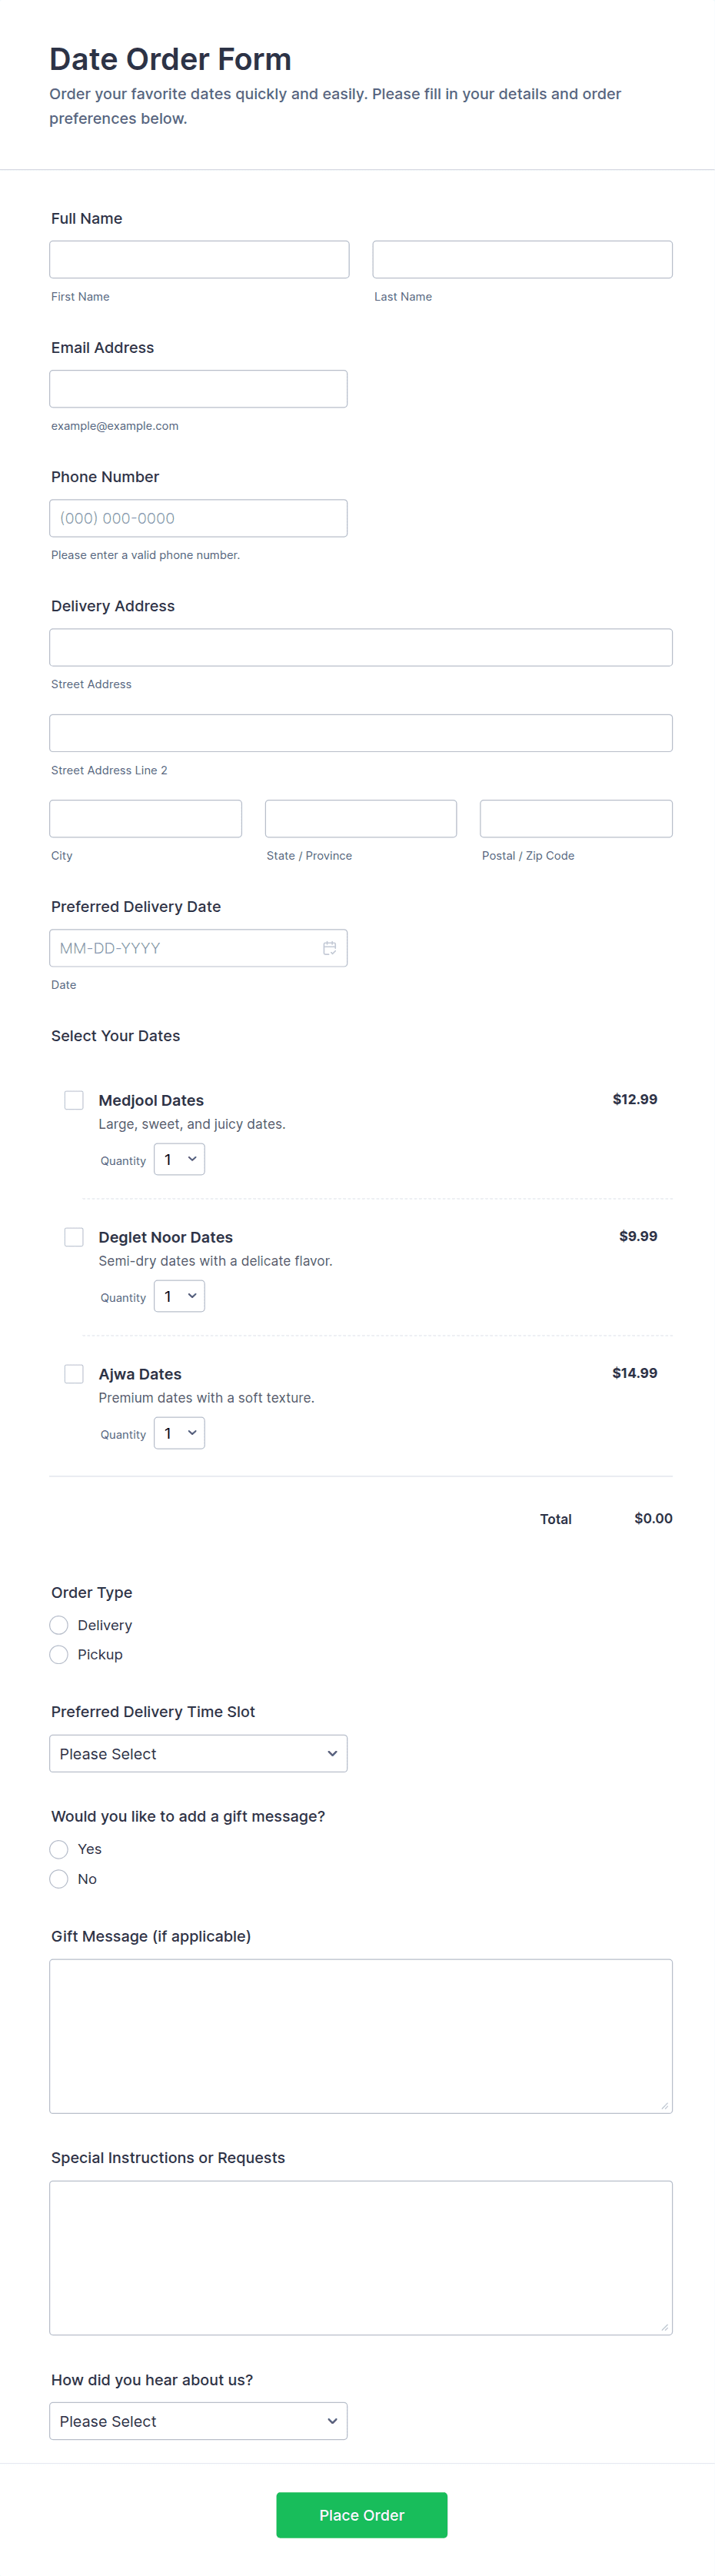The width and height of the screenshot is (715, 2576).
Task: Select the Pickup order type
Action: [x=59, y=1655]
